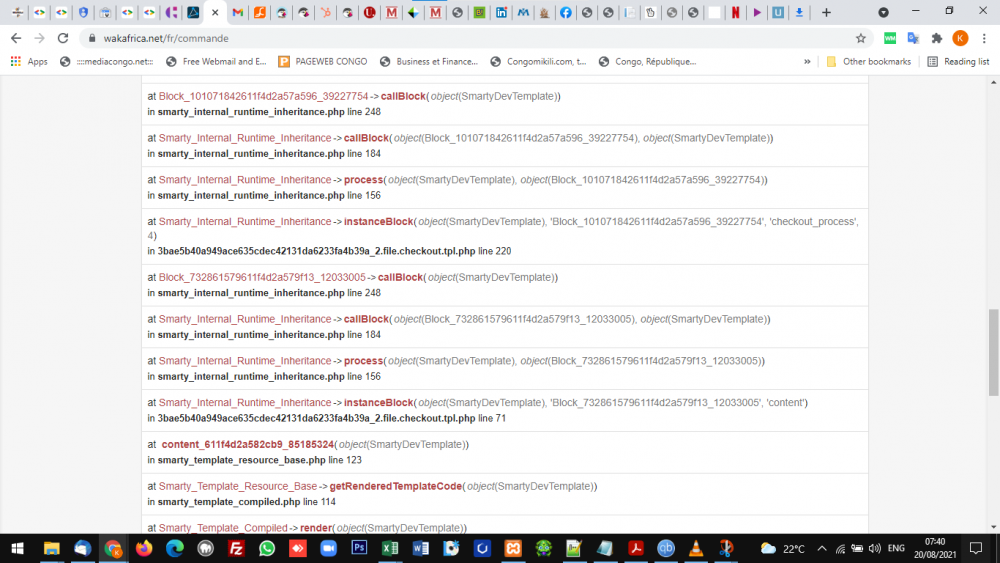
Task: Click the file.checkout.tpl.php line 220 text
Action: 334,251
